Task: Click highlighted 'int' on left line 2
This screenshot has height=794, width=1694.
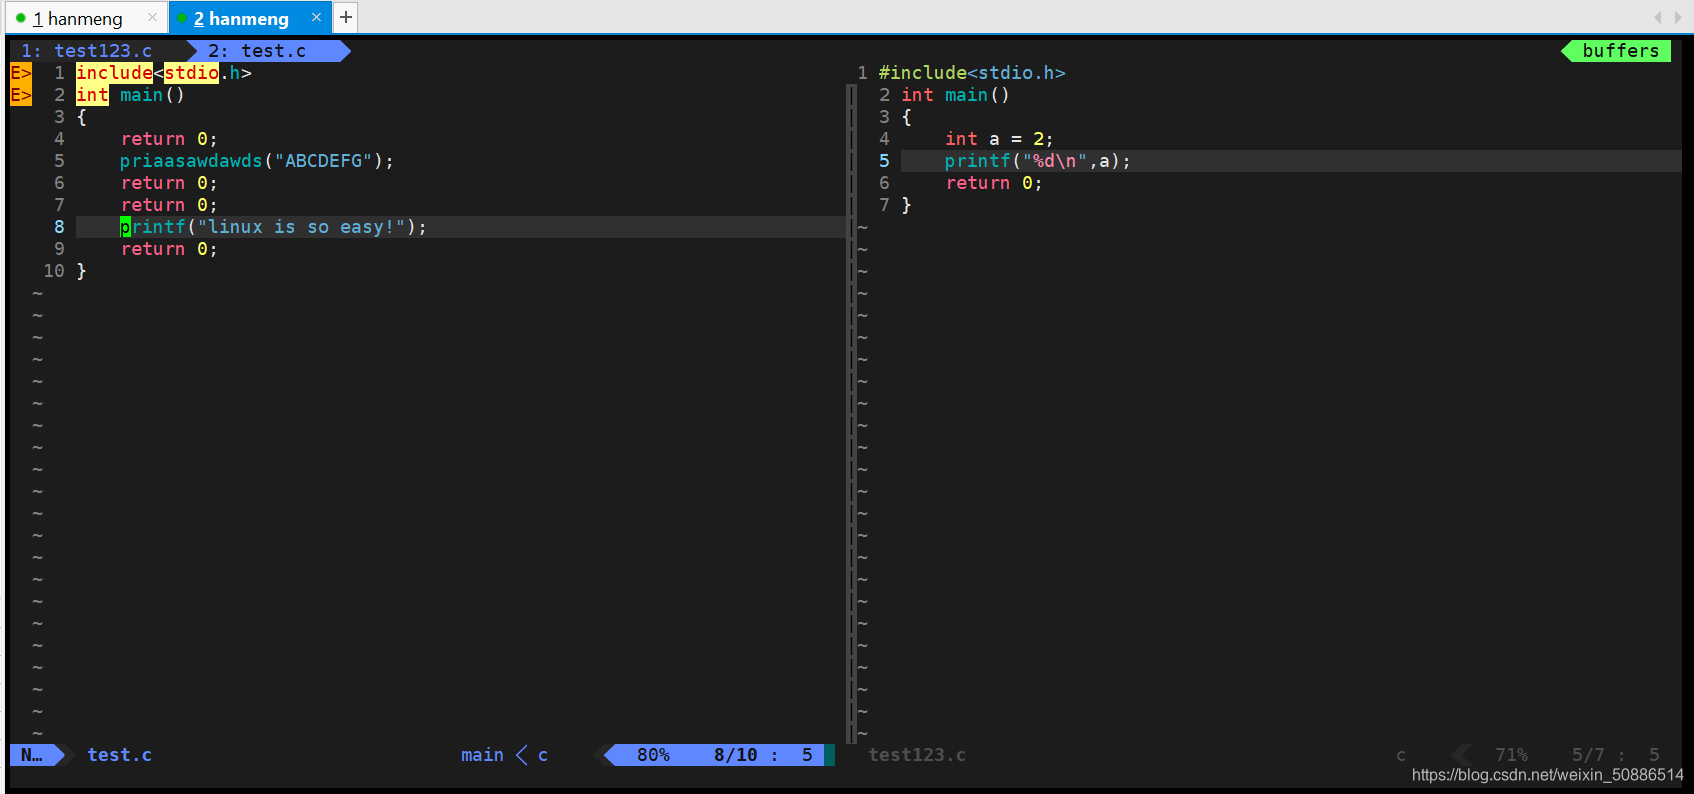Action: click(92, 95)
